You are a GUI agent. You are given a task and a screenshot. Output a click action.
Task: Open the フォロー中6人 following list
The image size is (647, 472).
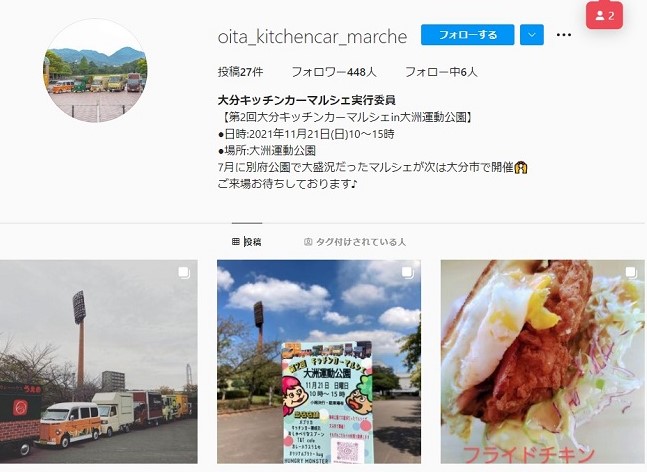click(x=441, y=72)
